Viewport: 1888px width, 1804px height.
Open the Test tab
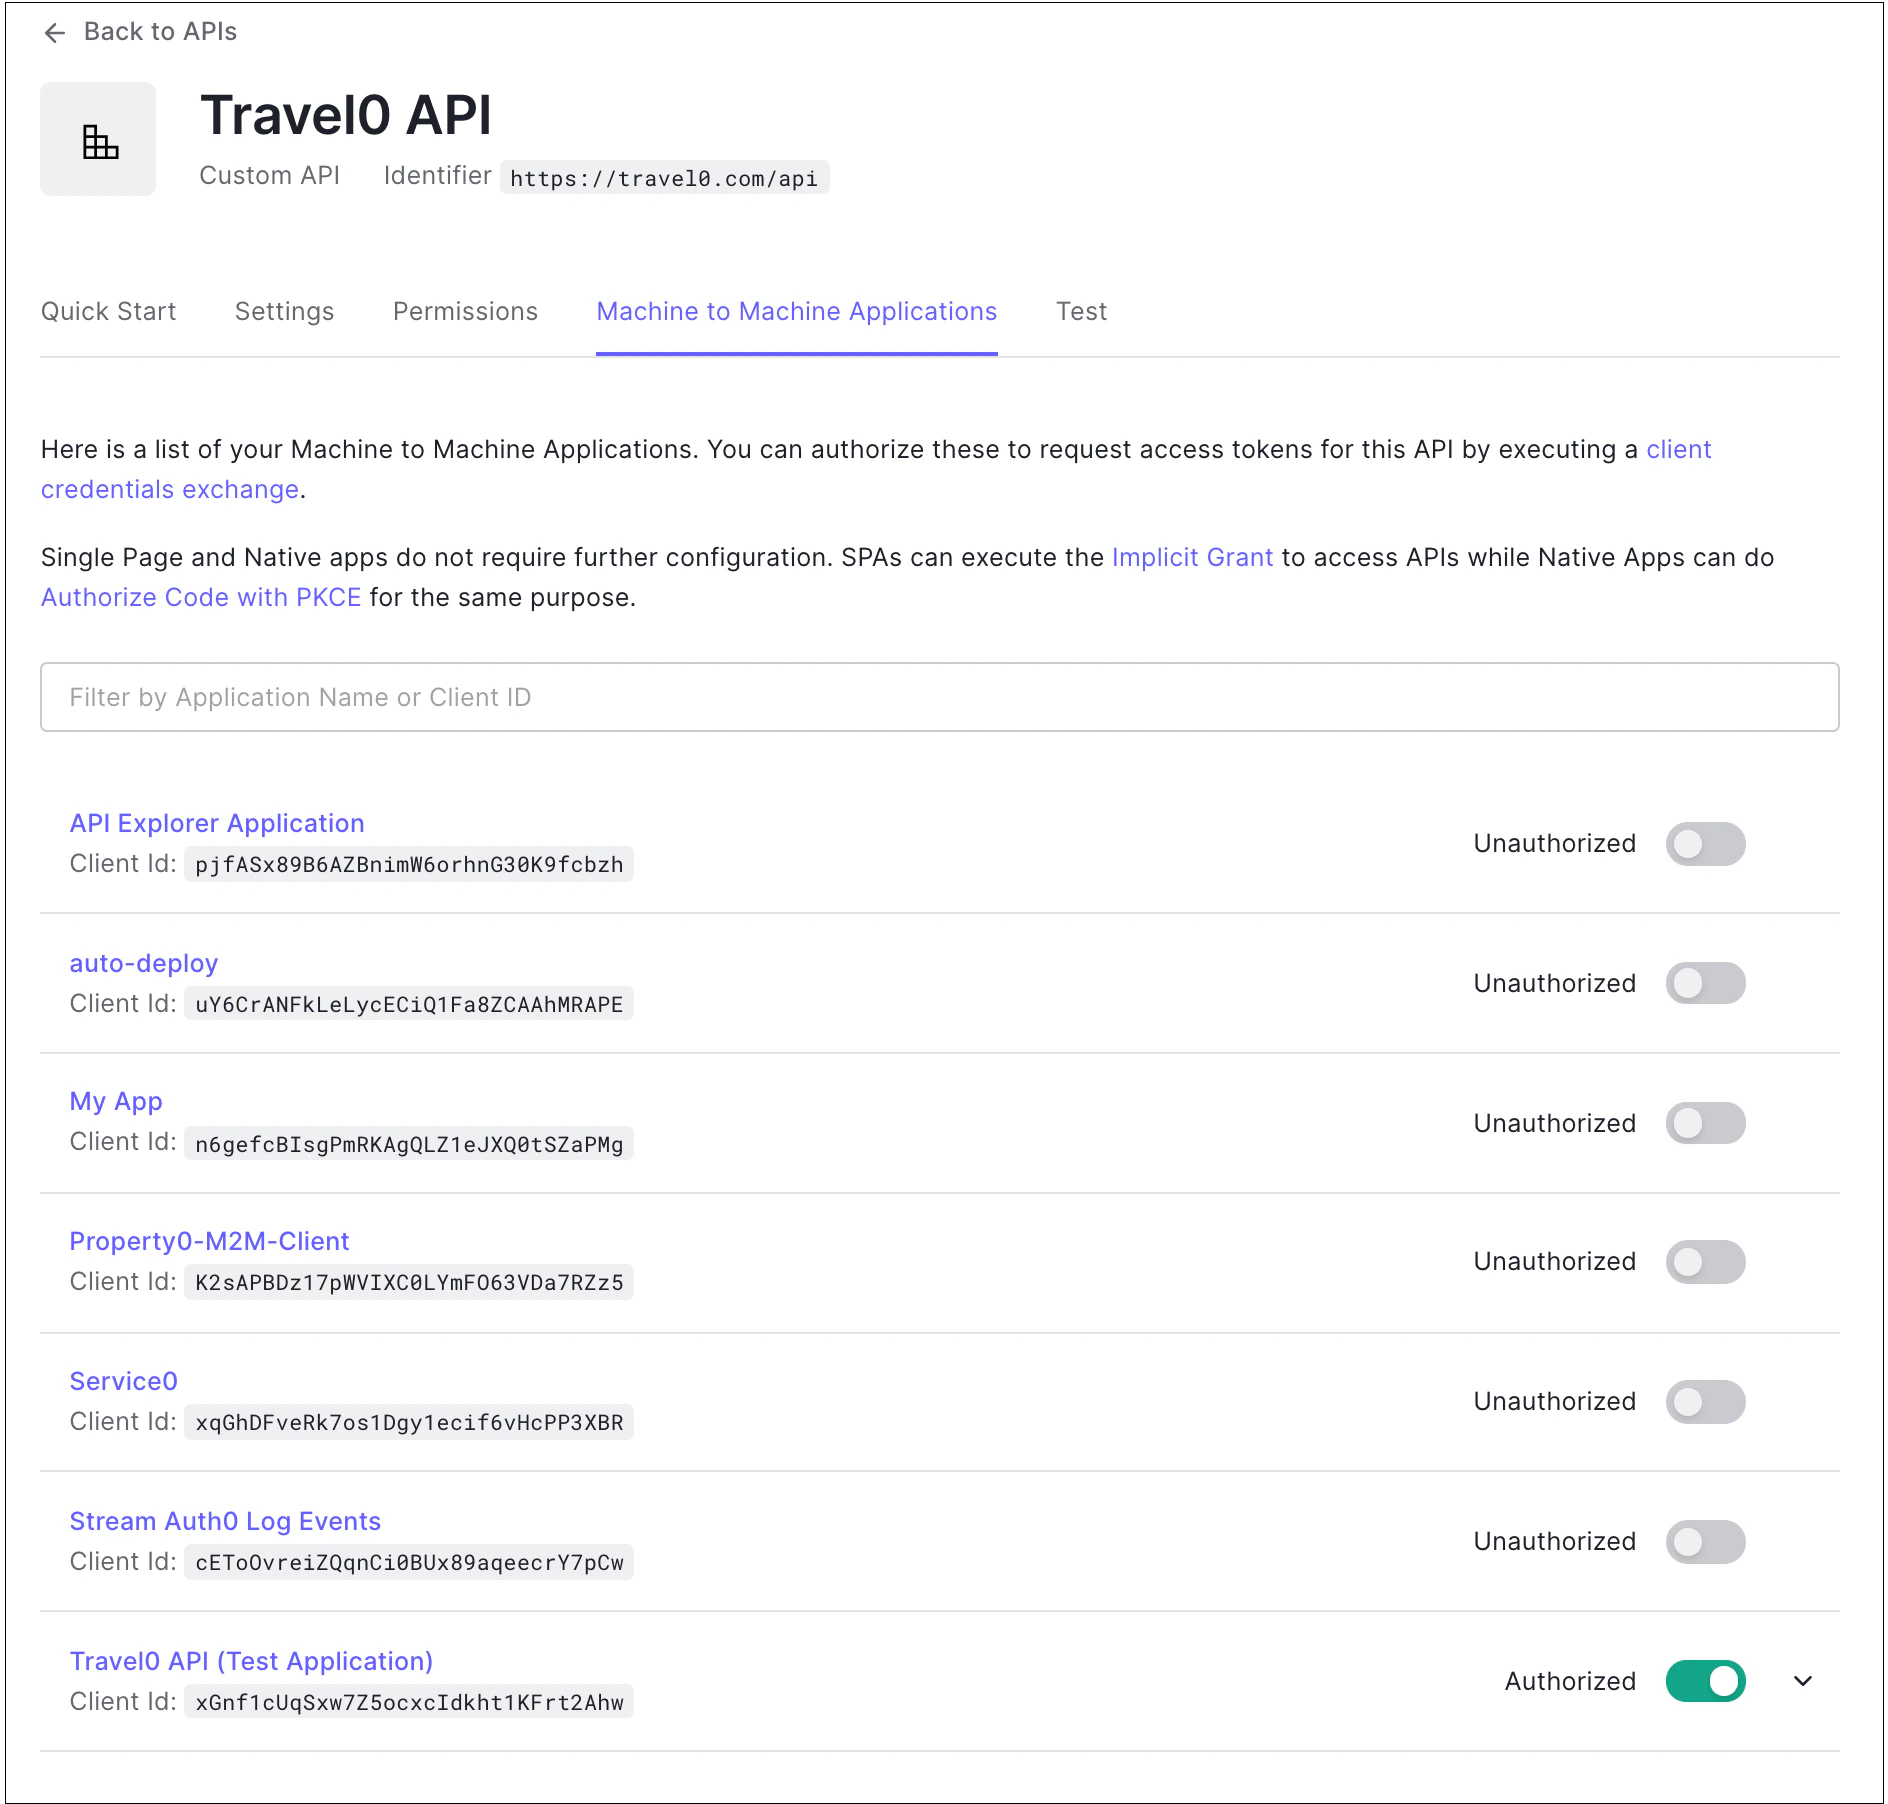coord(1081,311)
